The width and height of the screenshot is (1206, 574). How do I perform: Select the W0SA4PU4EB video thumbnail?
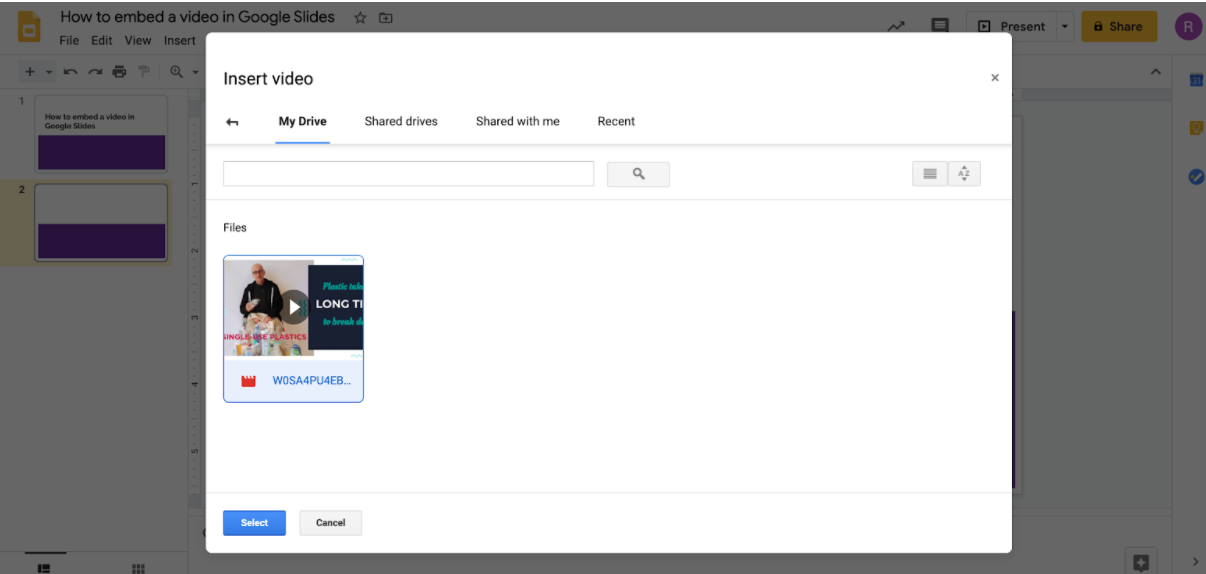click(293, 307)
